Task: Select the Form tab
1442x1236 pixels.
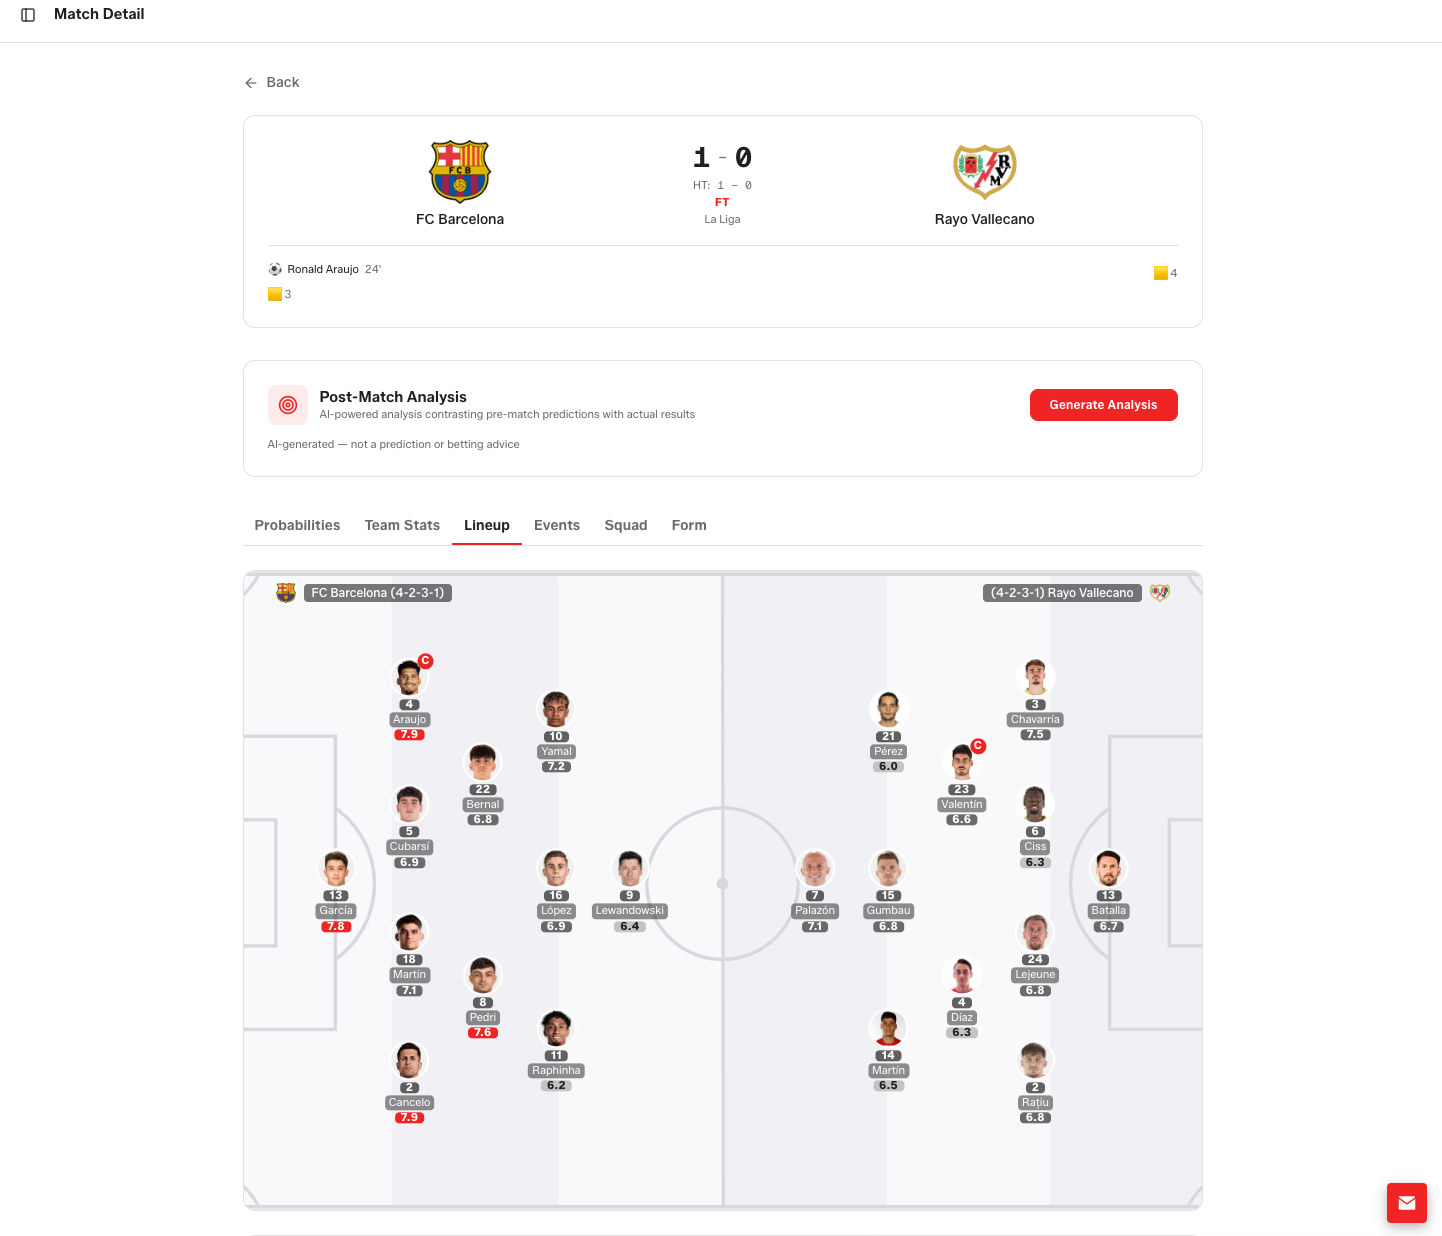Action: tap(689, 525)
